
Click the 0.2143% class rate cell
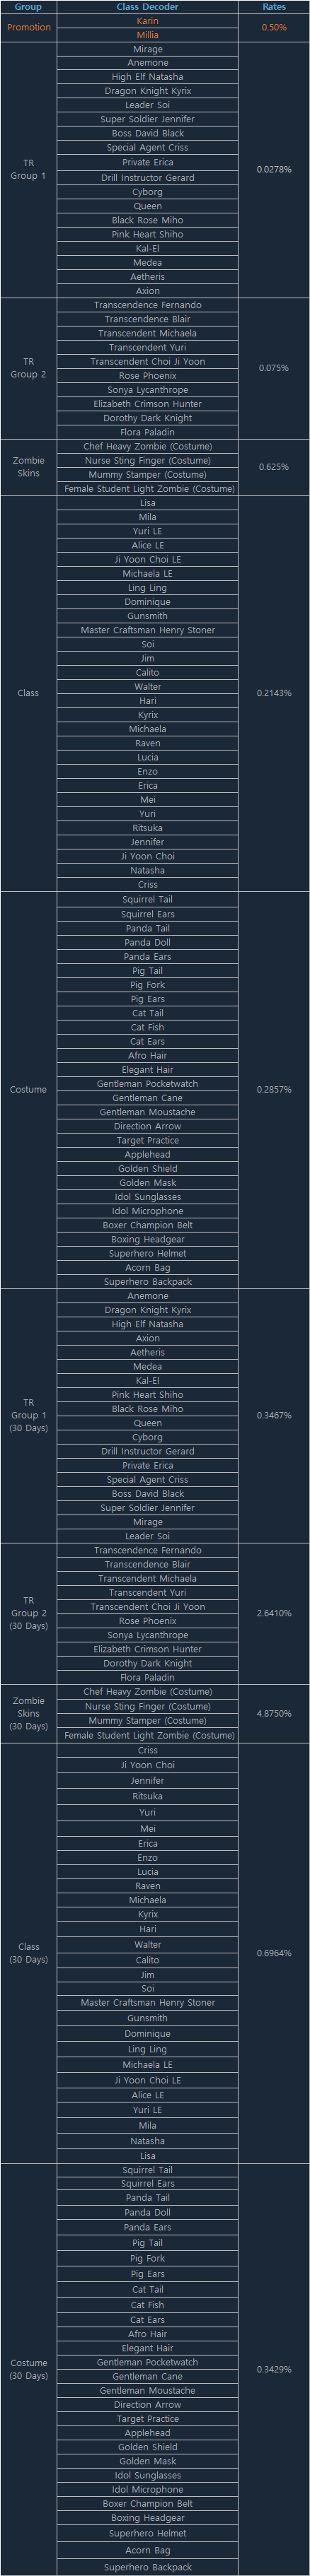click(x=274, y=693)
